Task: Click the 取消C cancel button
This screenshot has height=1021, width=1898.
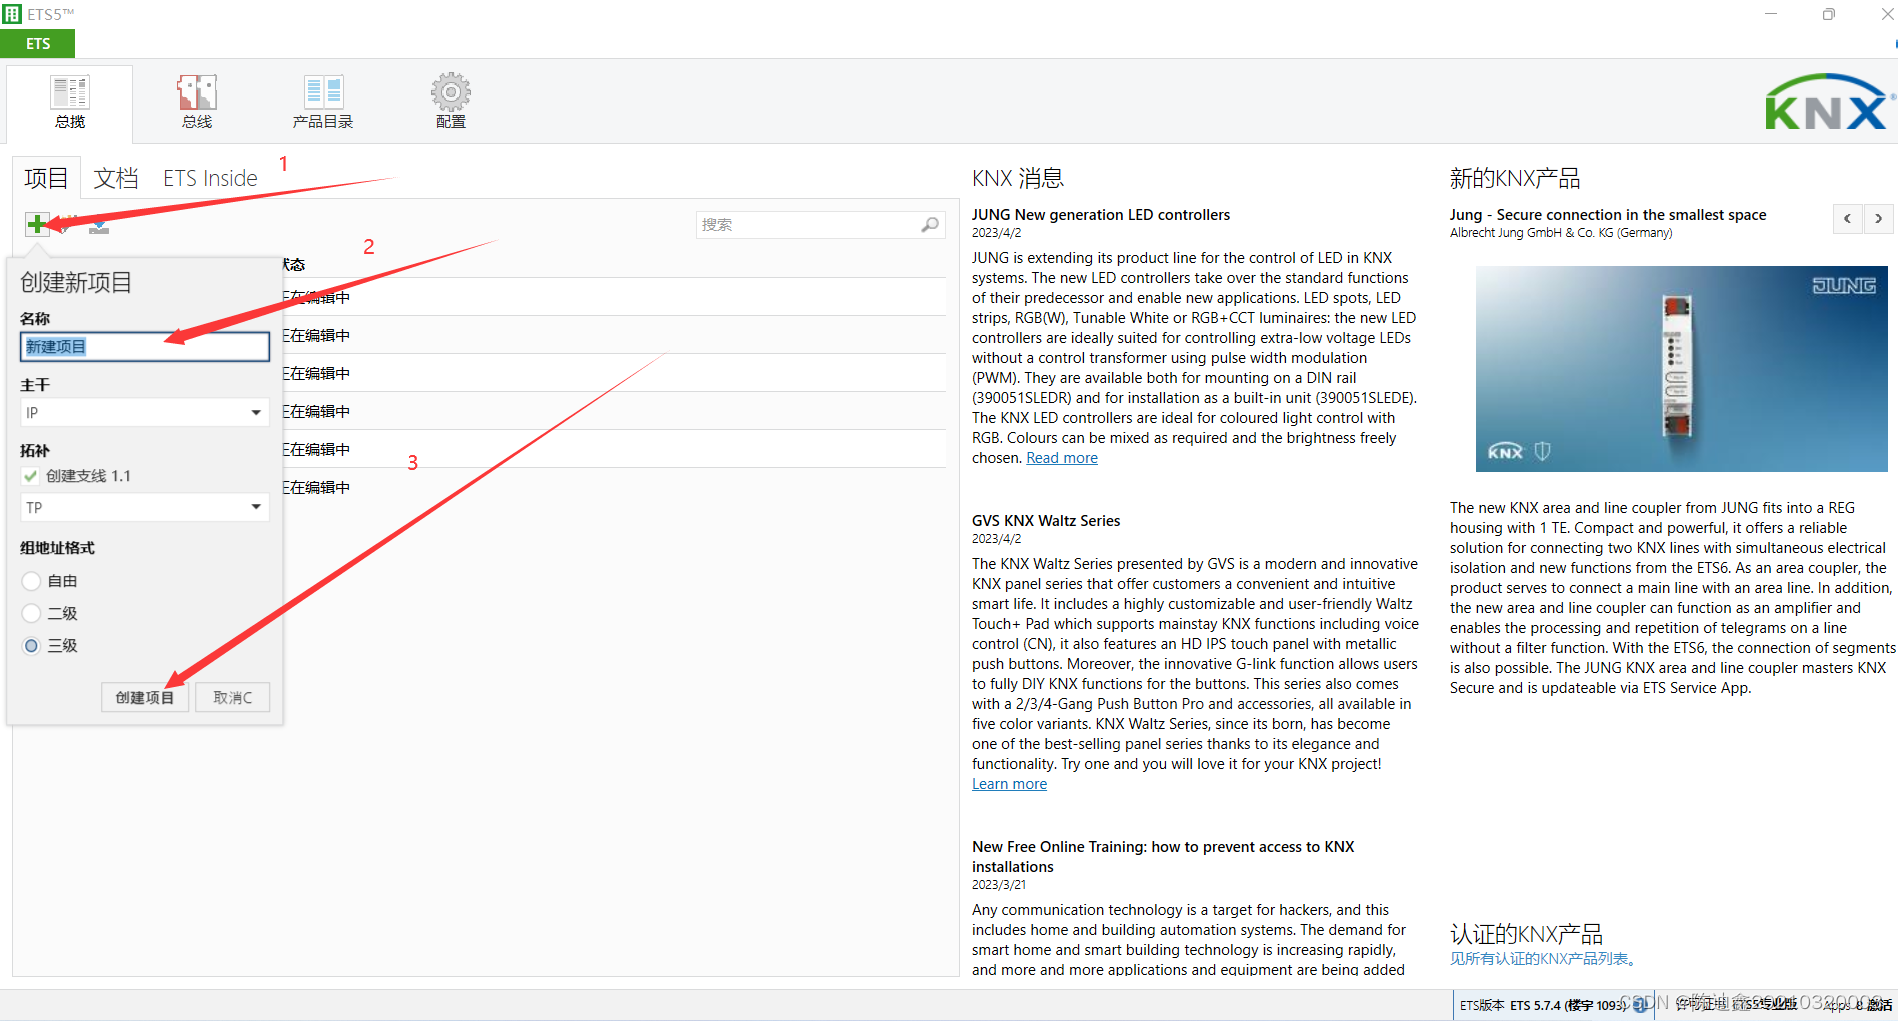Action: (233, 697)
